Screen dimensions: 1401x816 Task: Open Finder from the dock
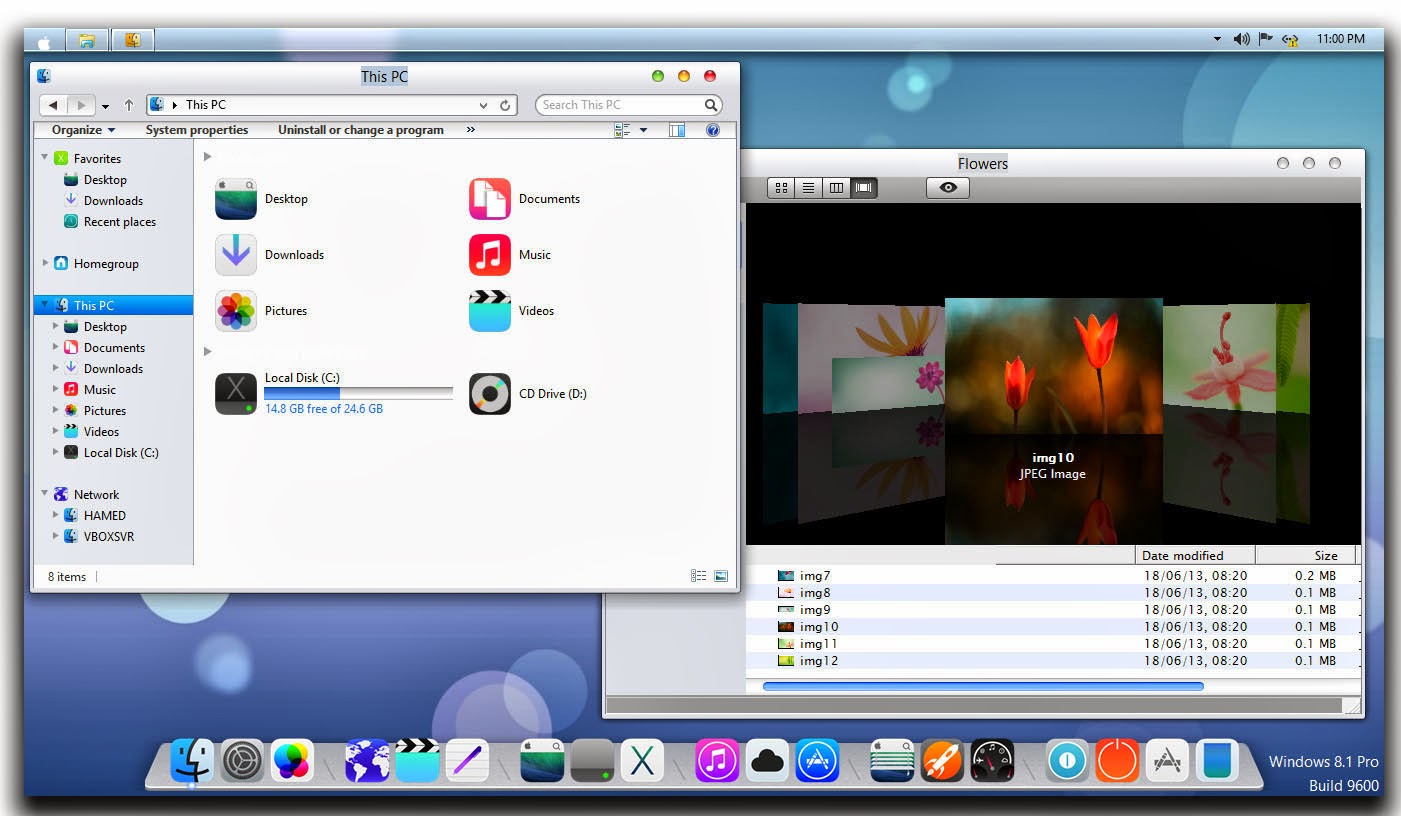[192, 762]
